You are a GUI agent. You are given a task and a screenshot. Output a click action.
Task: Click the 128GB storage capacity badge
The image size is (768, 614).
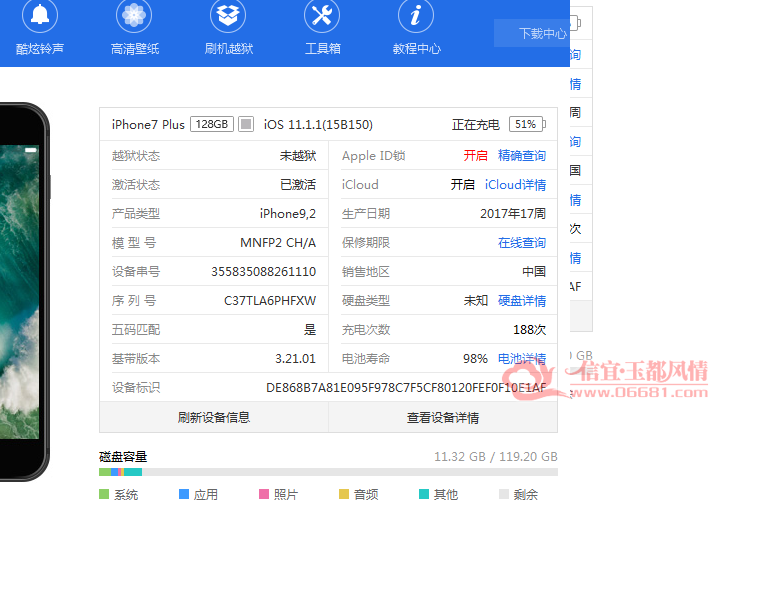point(212,124)
